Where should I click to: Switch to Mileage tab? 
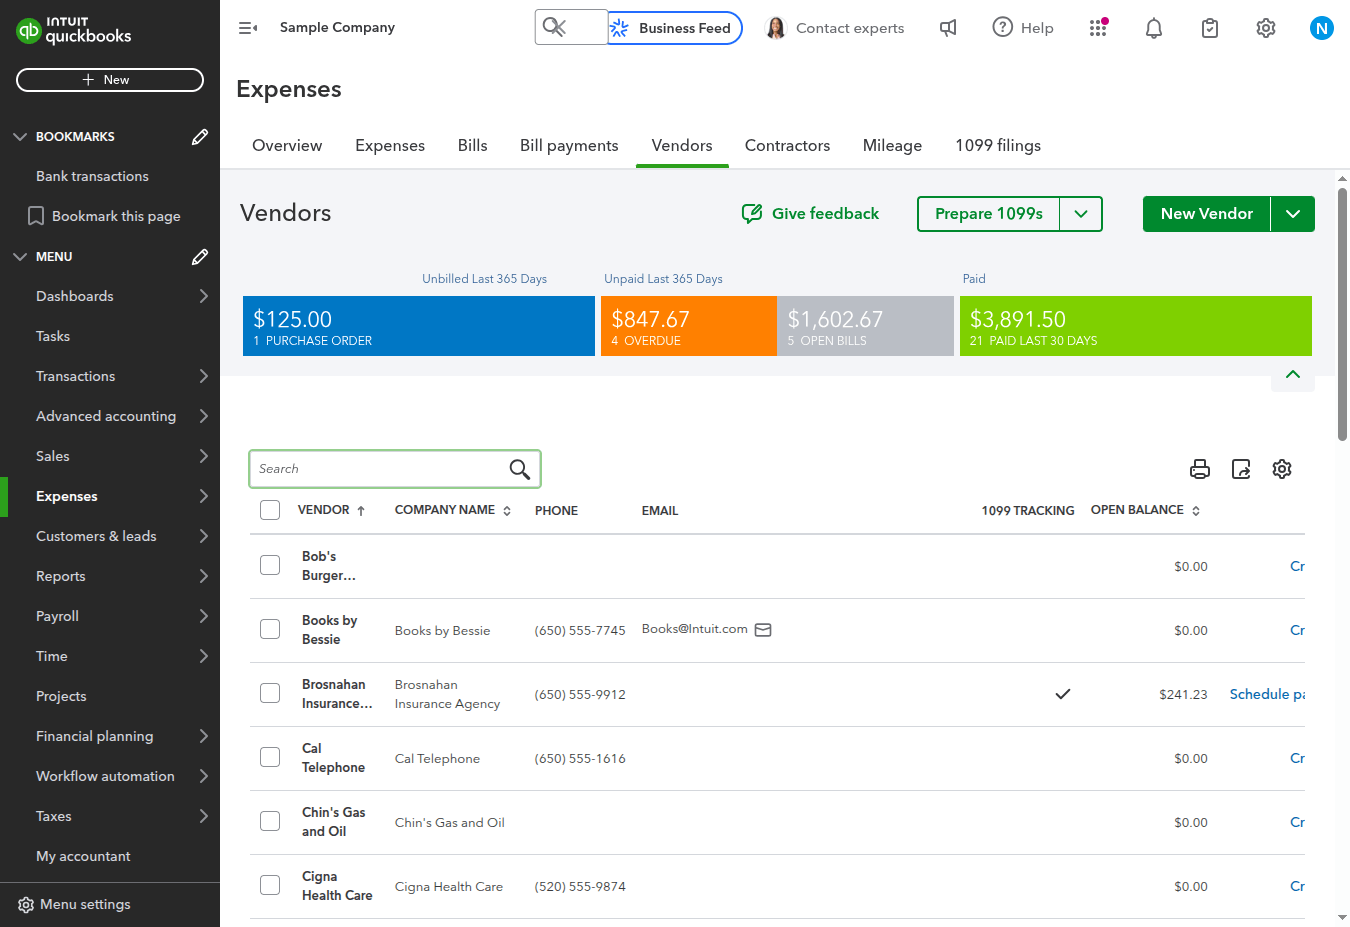click(892, 146)
